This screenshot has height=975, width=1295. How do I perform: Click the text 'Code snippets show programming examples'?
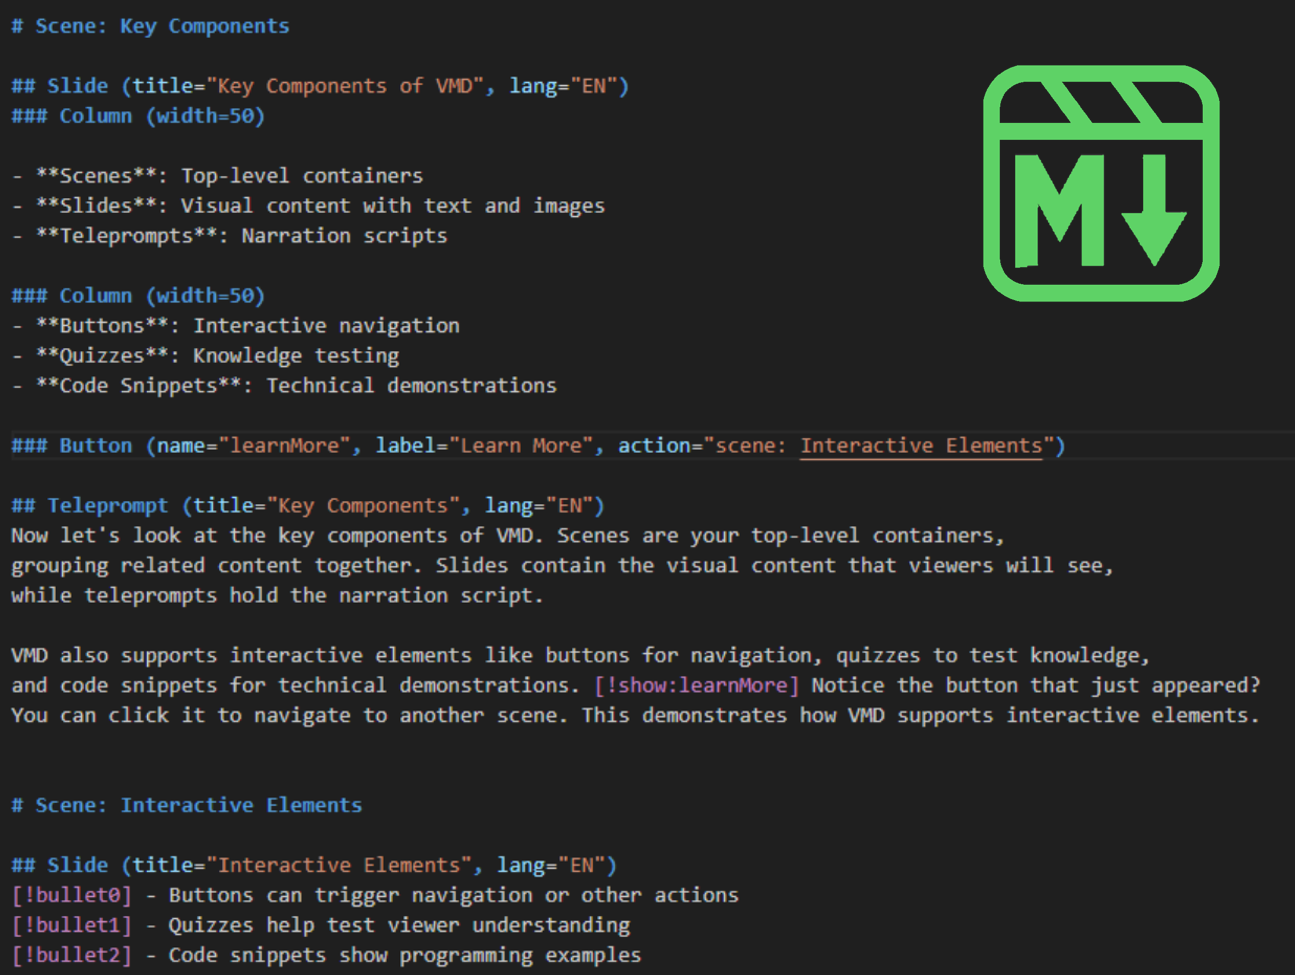pyautogui.click(x=405, y=956)
